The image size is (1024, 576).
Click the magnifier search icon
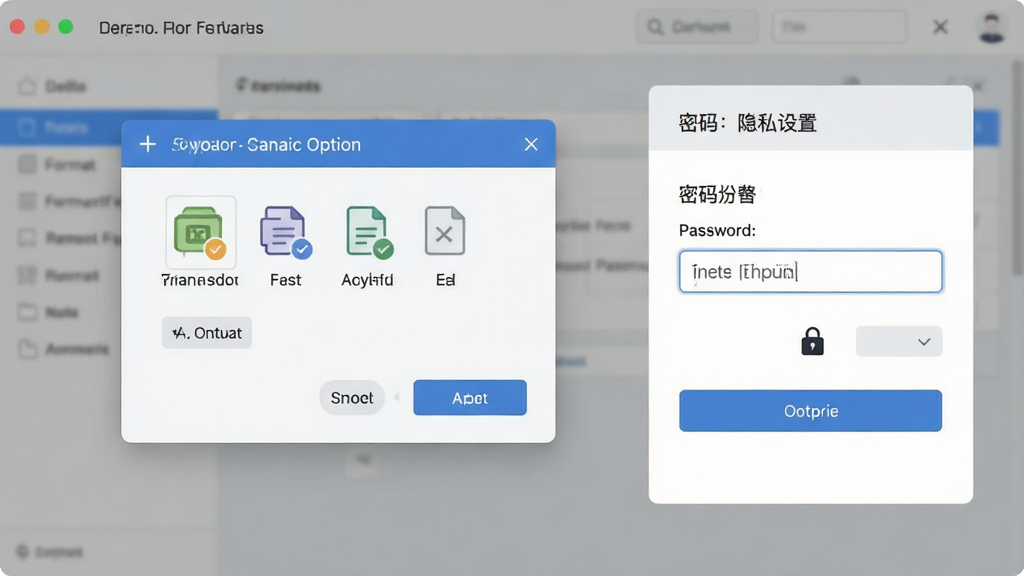pos(655,27)
